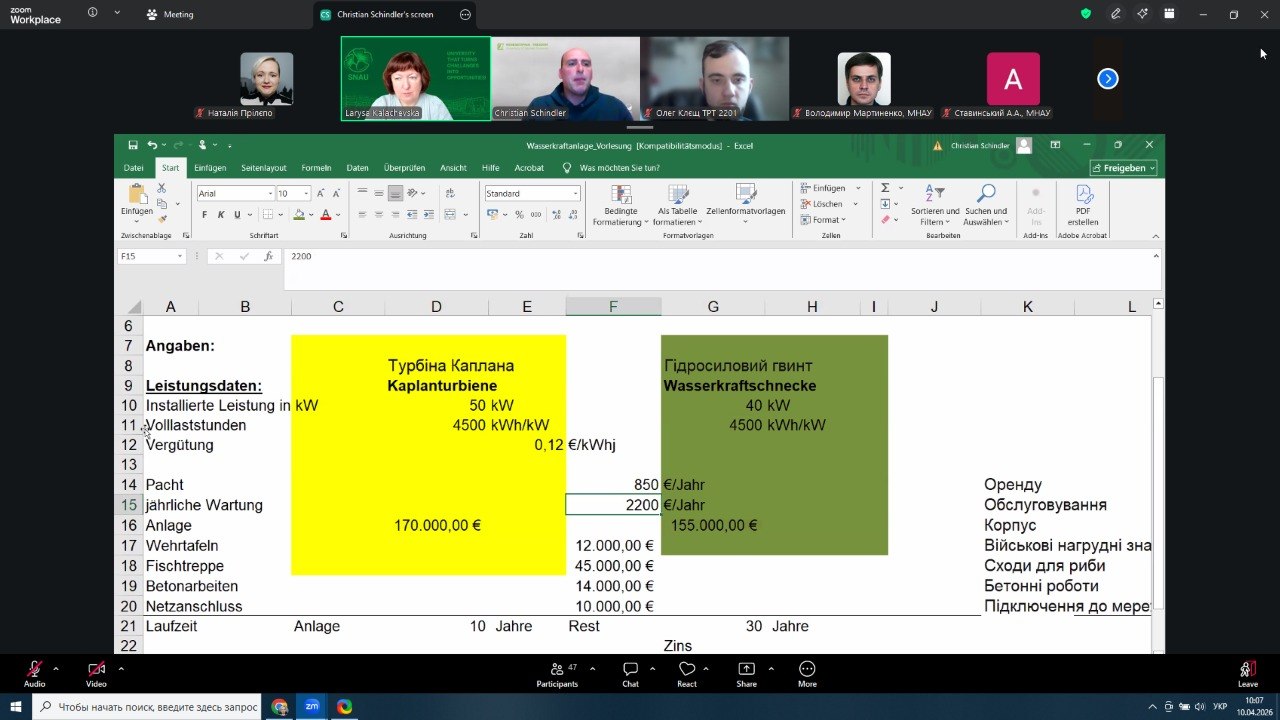1280x720 pixels.
Task: Toggle bold formatting in Excel ribbon
Action: [x=205, y=215]
